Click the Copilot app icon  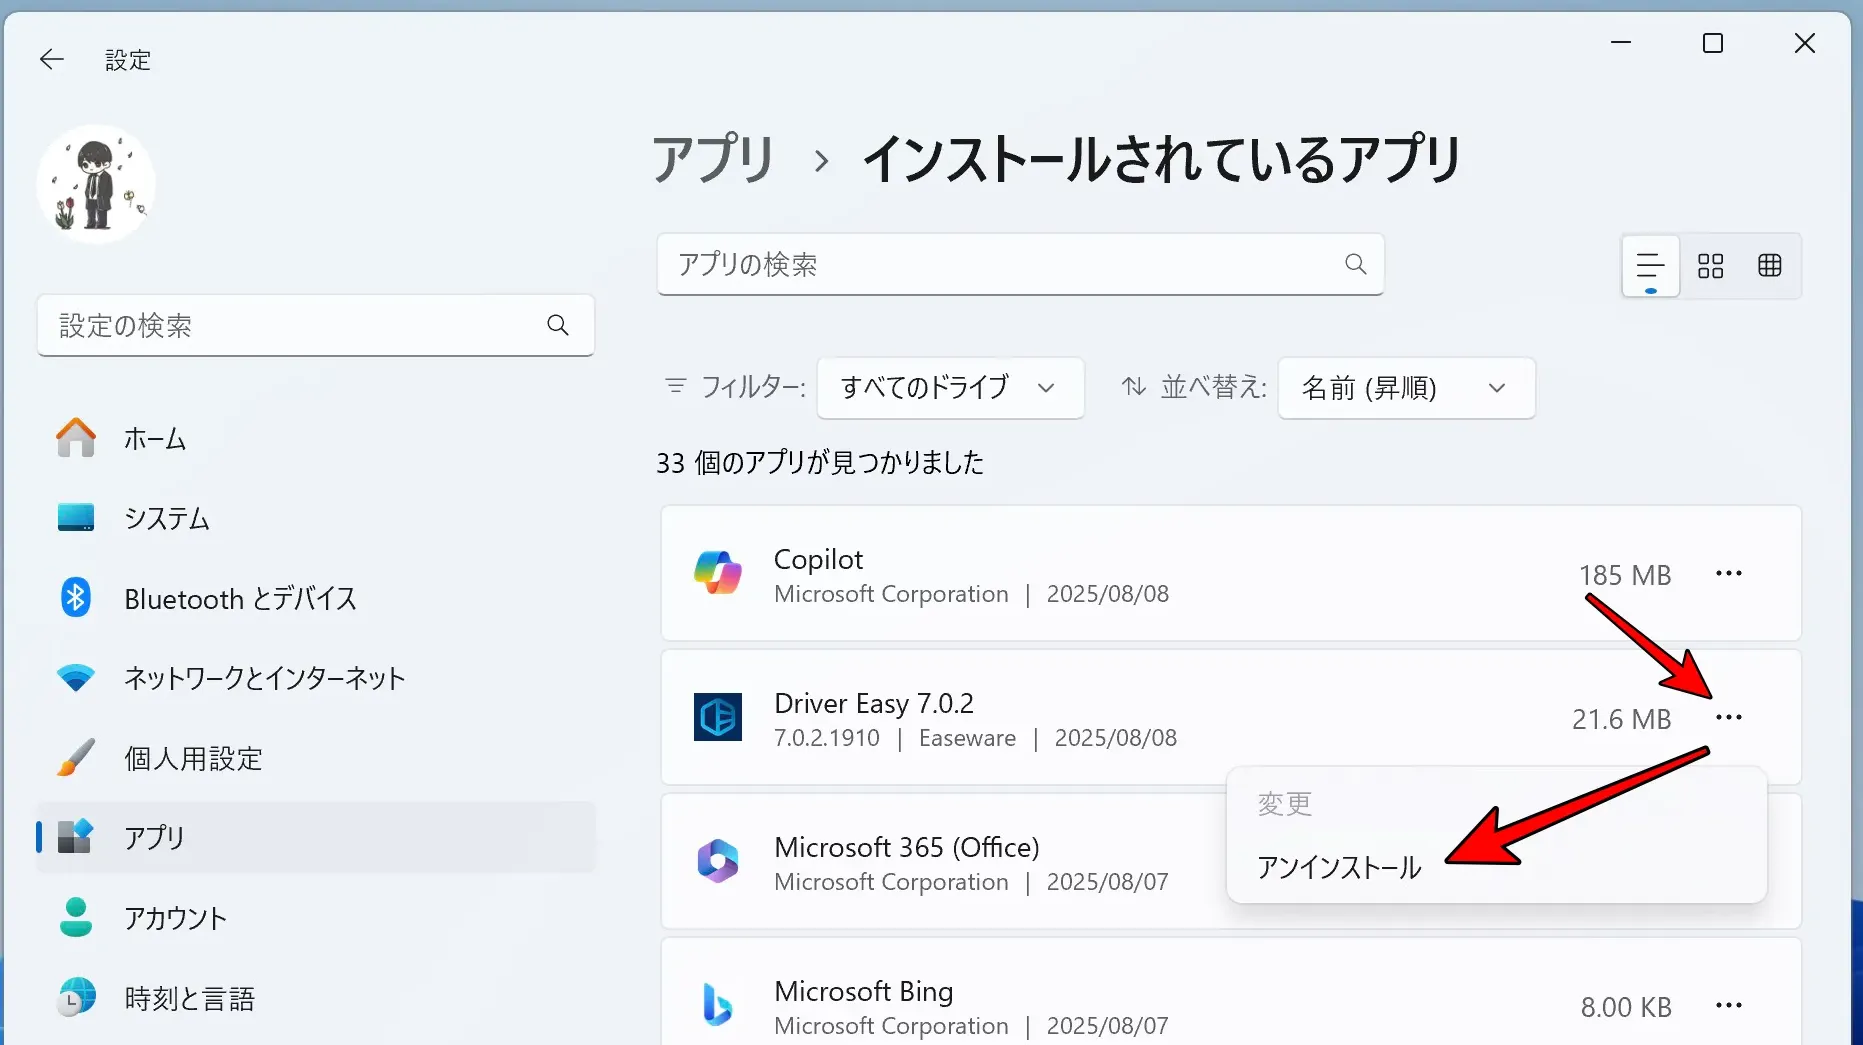tap(718, 573)
